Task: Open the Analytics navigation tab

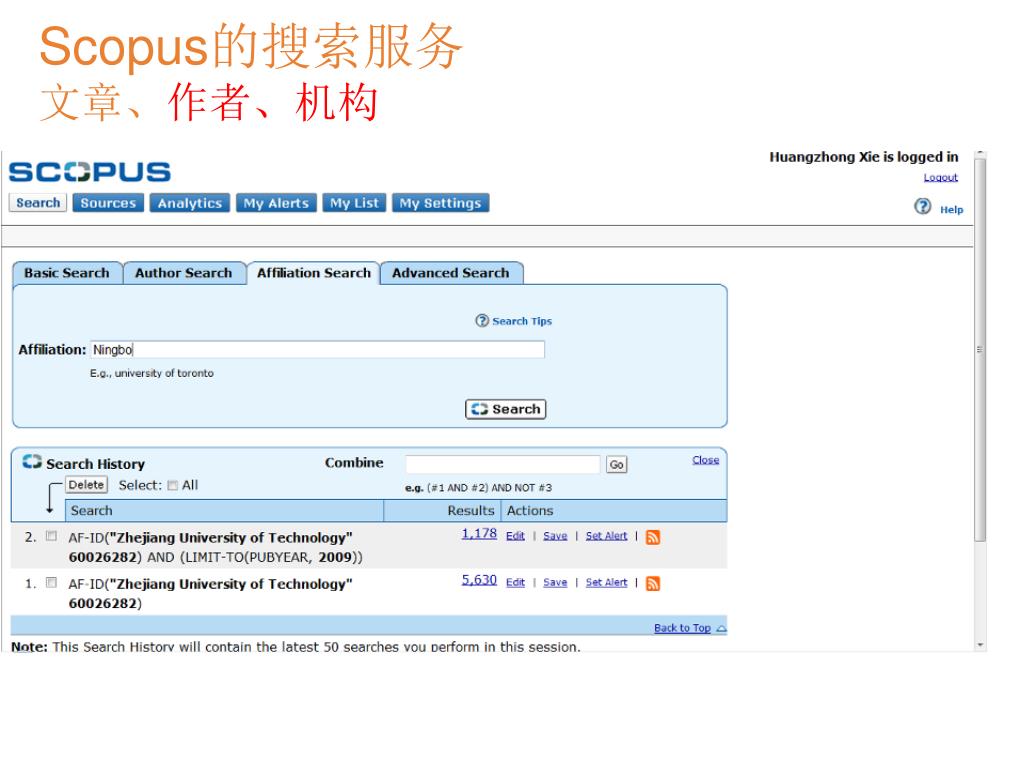Action: (190, 203)
